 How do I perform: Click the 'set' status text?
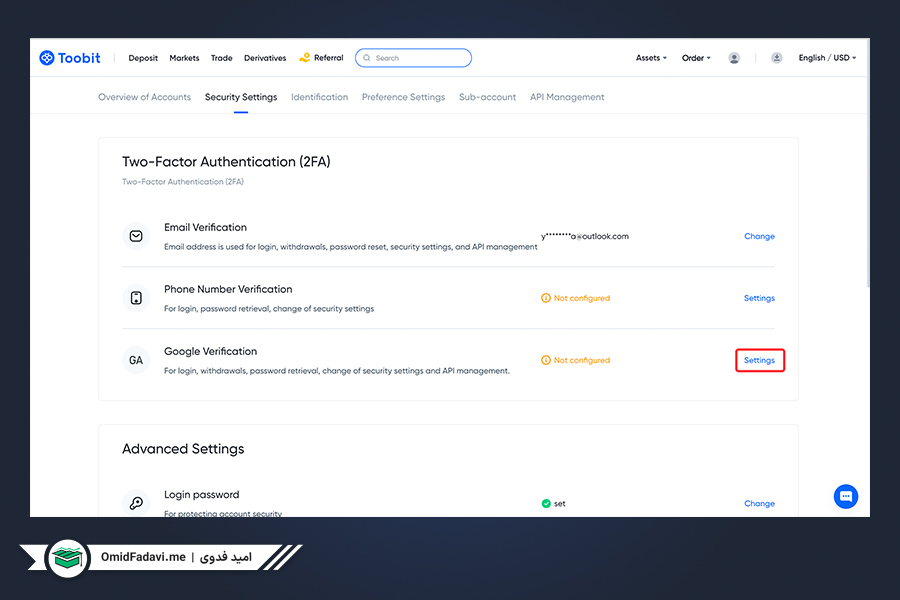(x=560, y=504)
